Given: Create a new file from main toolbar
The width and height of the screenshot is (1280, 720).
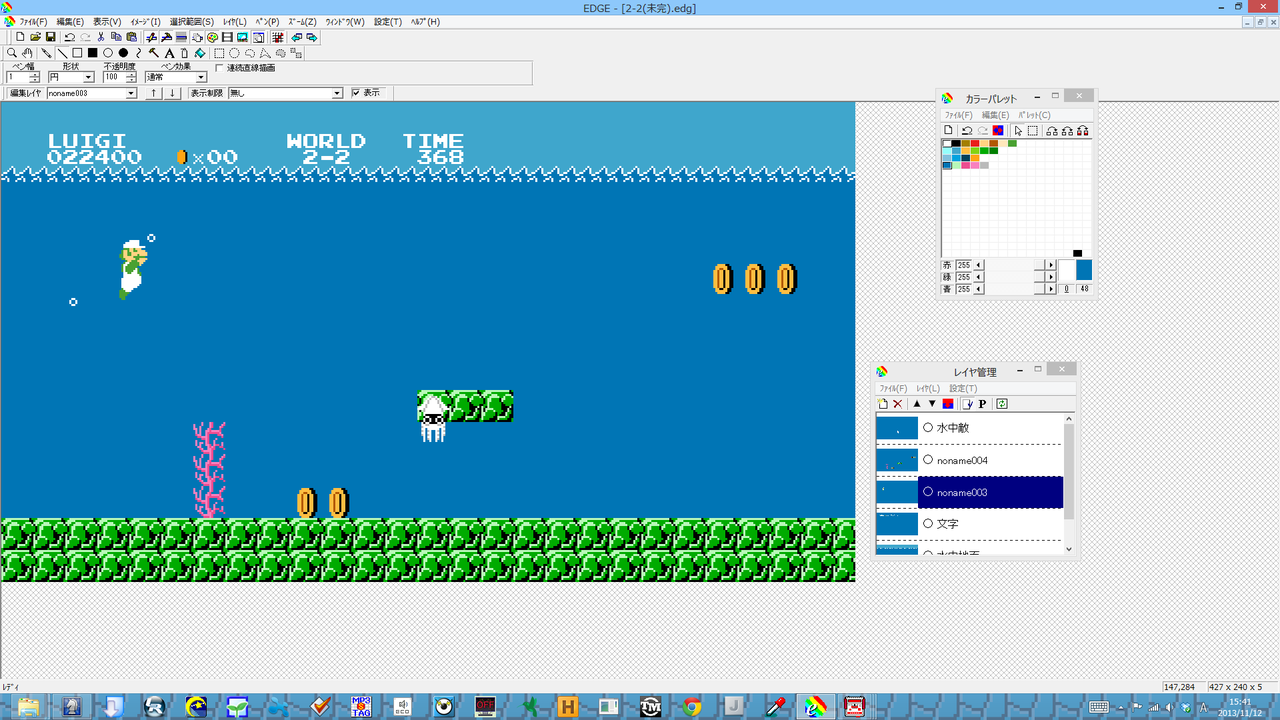Looking at the screenshot, I should pyautogui.click(x=20, y=37).
